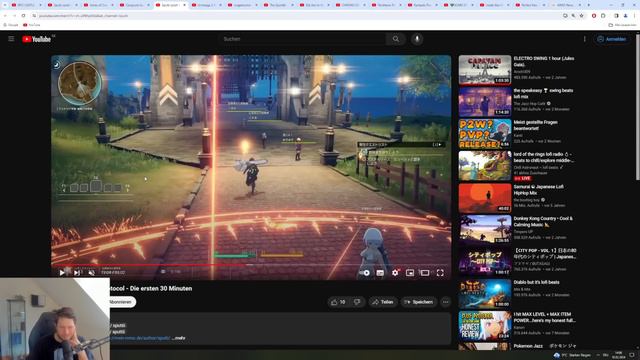Go back with the browser back arrow
The image size is (640, 360).
tap(5, 16)
